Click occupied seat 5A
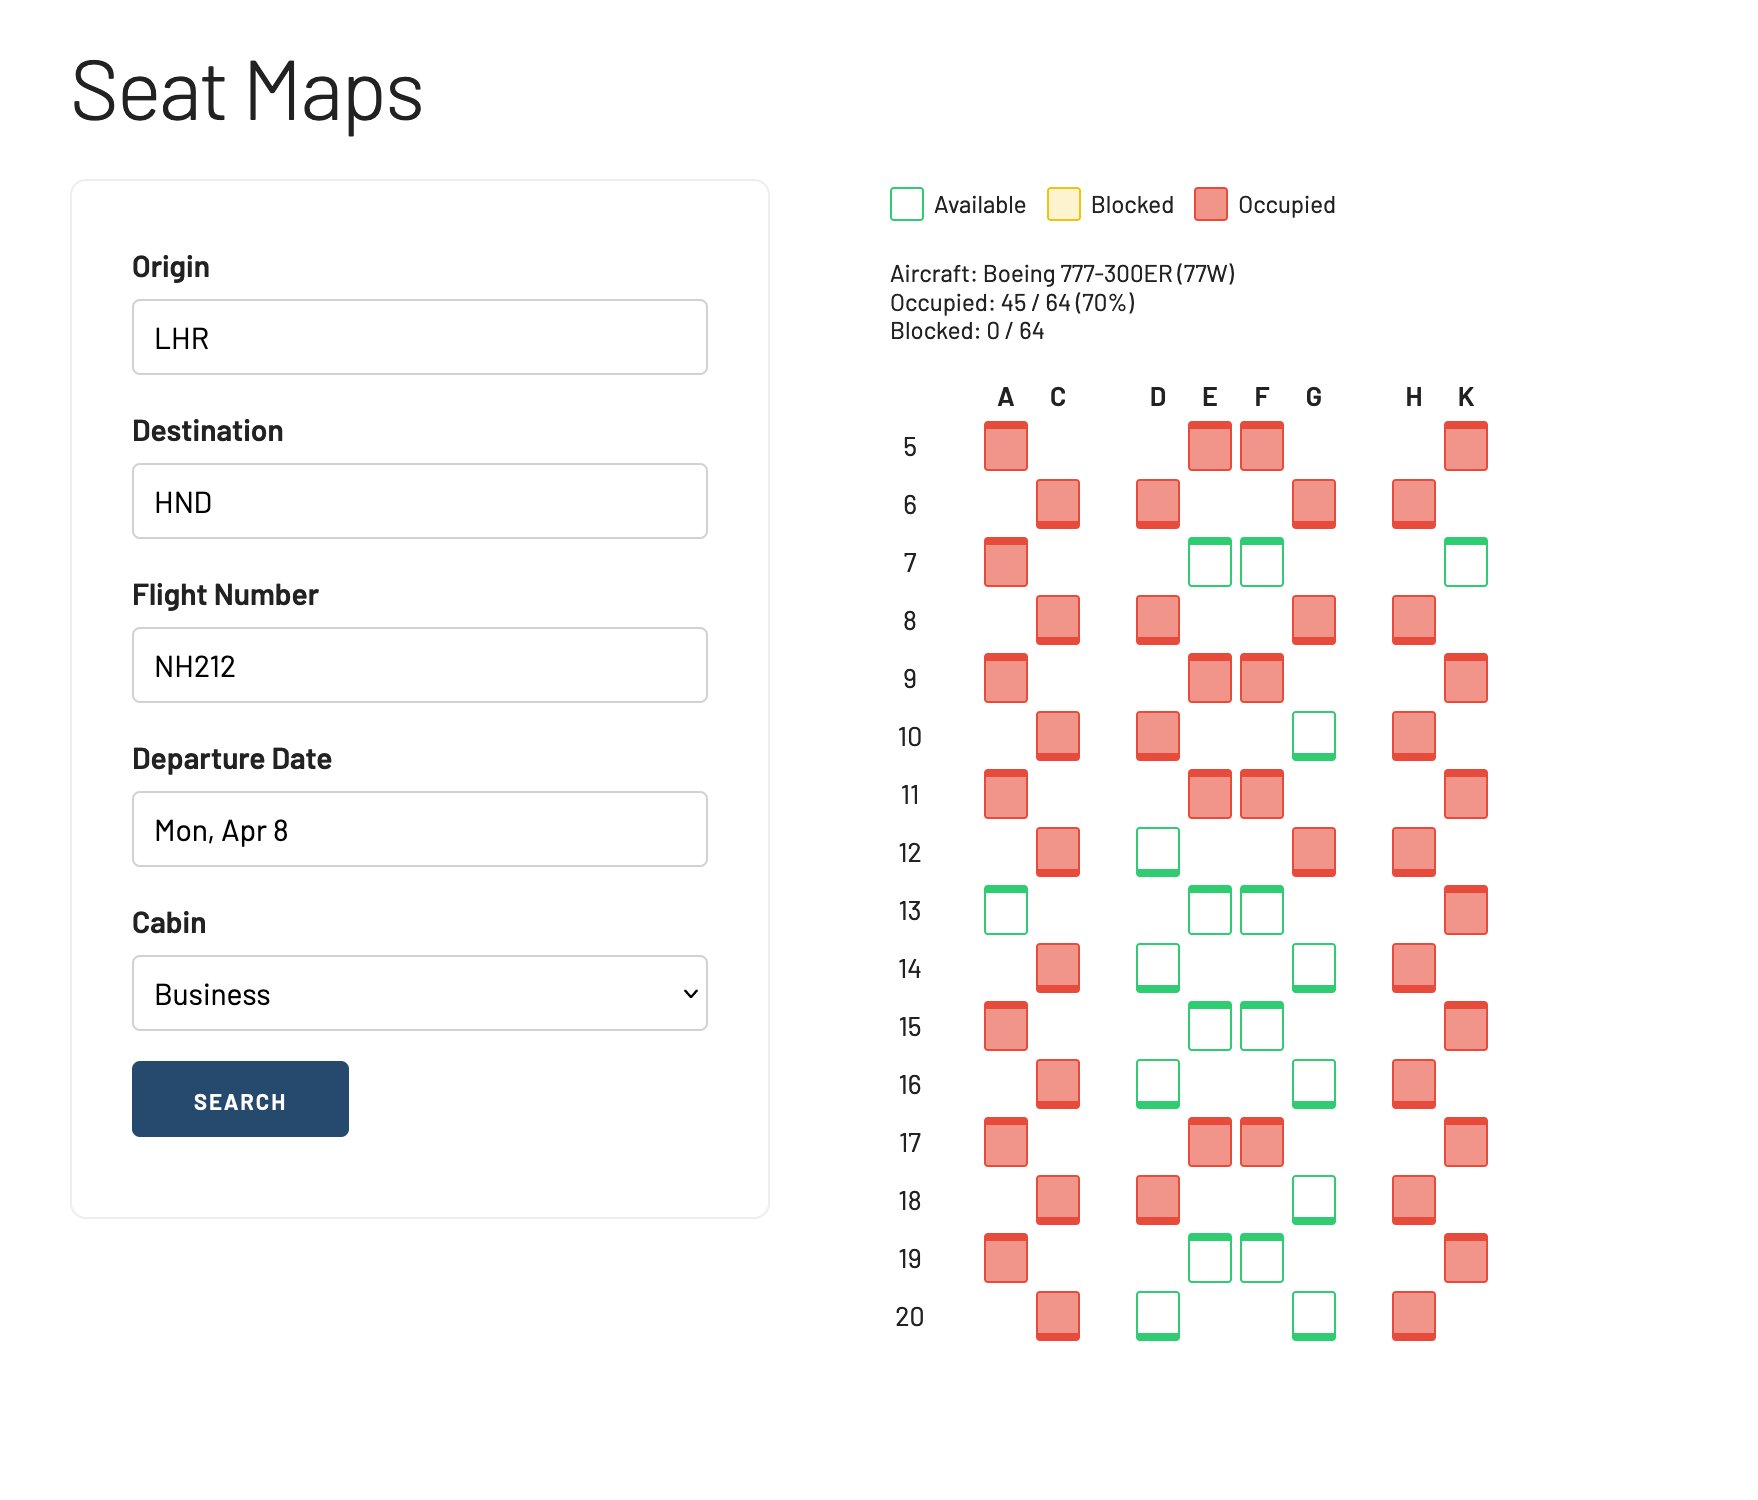 coord(1005,447)
